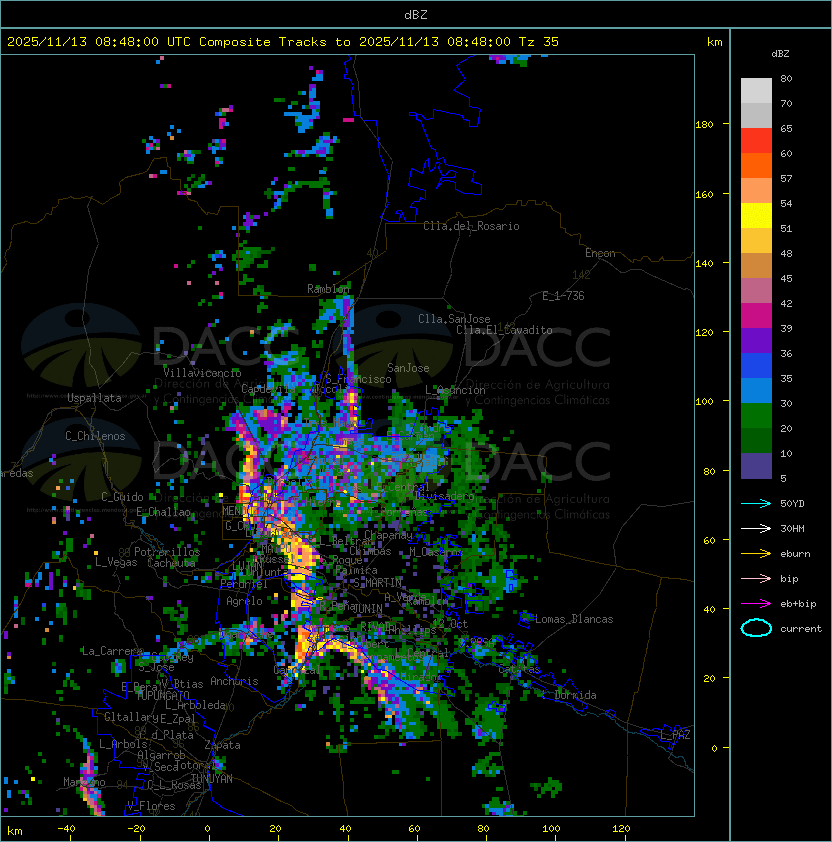Screen dimensions: 832x842
Task: Select the magenta swatch below 42
Action: coord(756,316)
